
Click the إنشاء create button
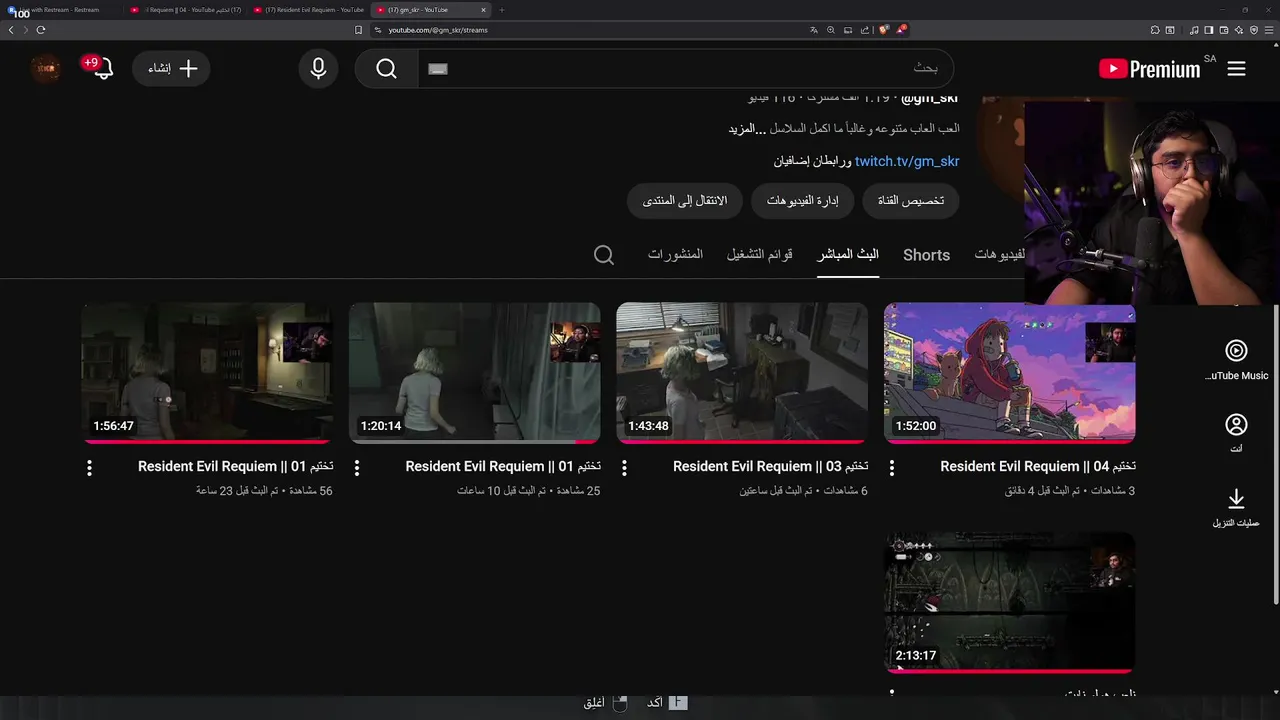click(x=171, y=68)
